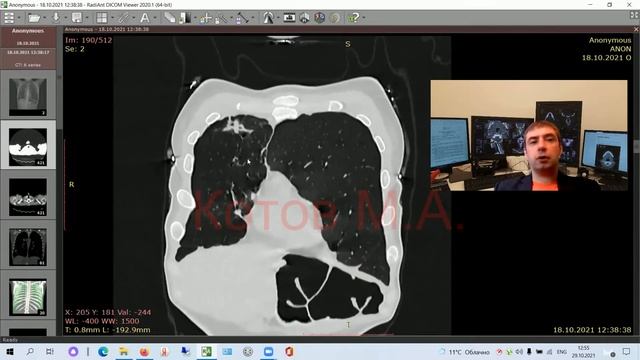Viewport: 640px width, 360px height.
Task: Select the pan/move image tool
Action: coord(206,18)
